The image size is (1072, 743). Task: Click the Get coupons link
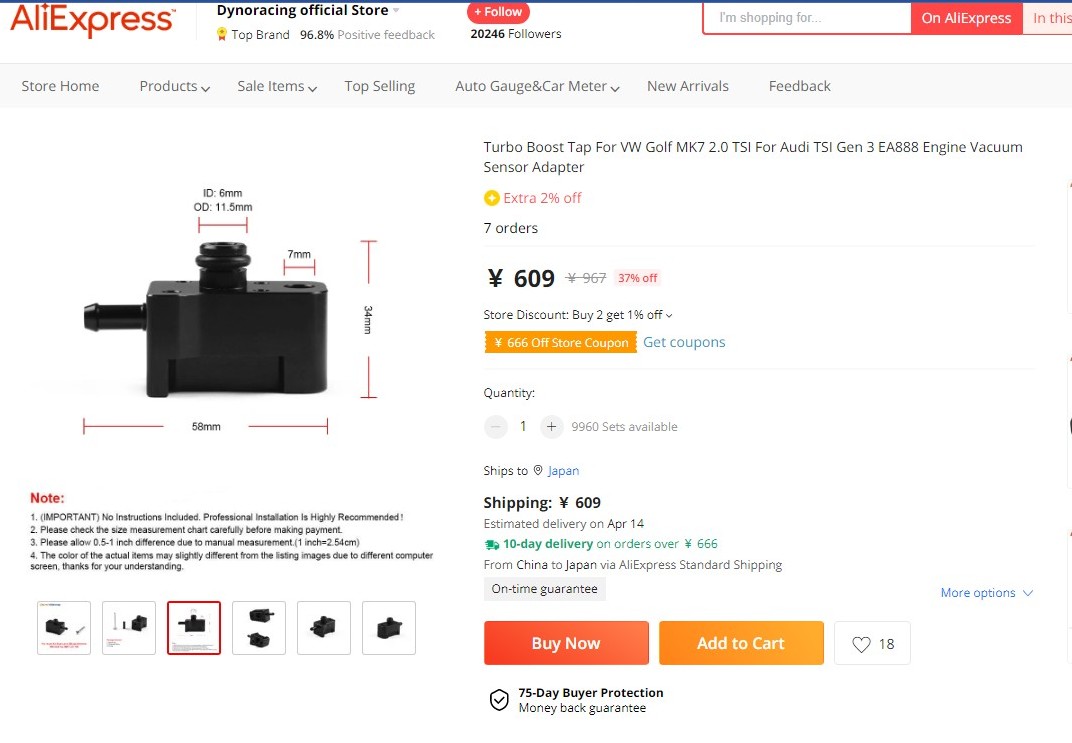[684, 342]
